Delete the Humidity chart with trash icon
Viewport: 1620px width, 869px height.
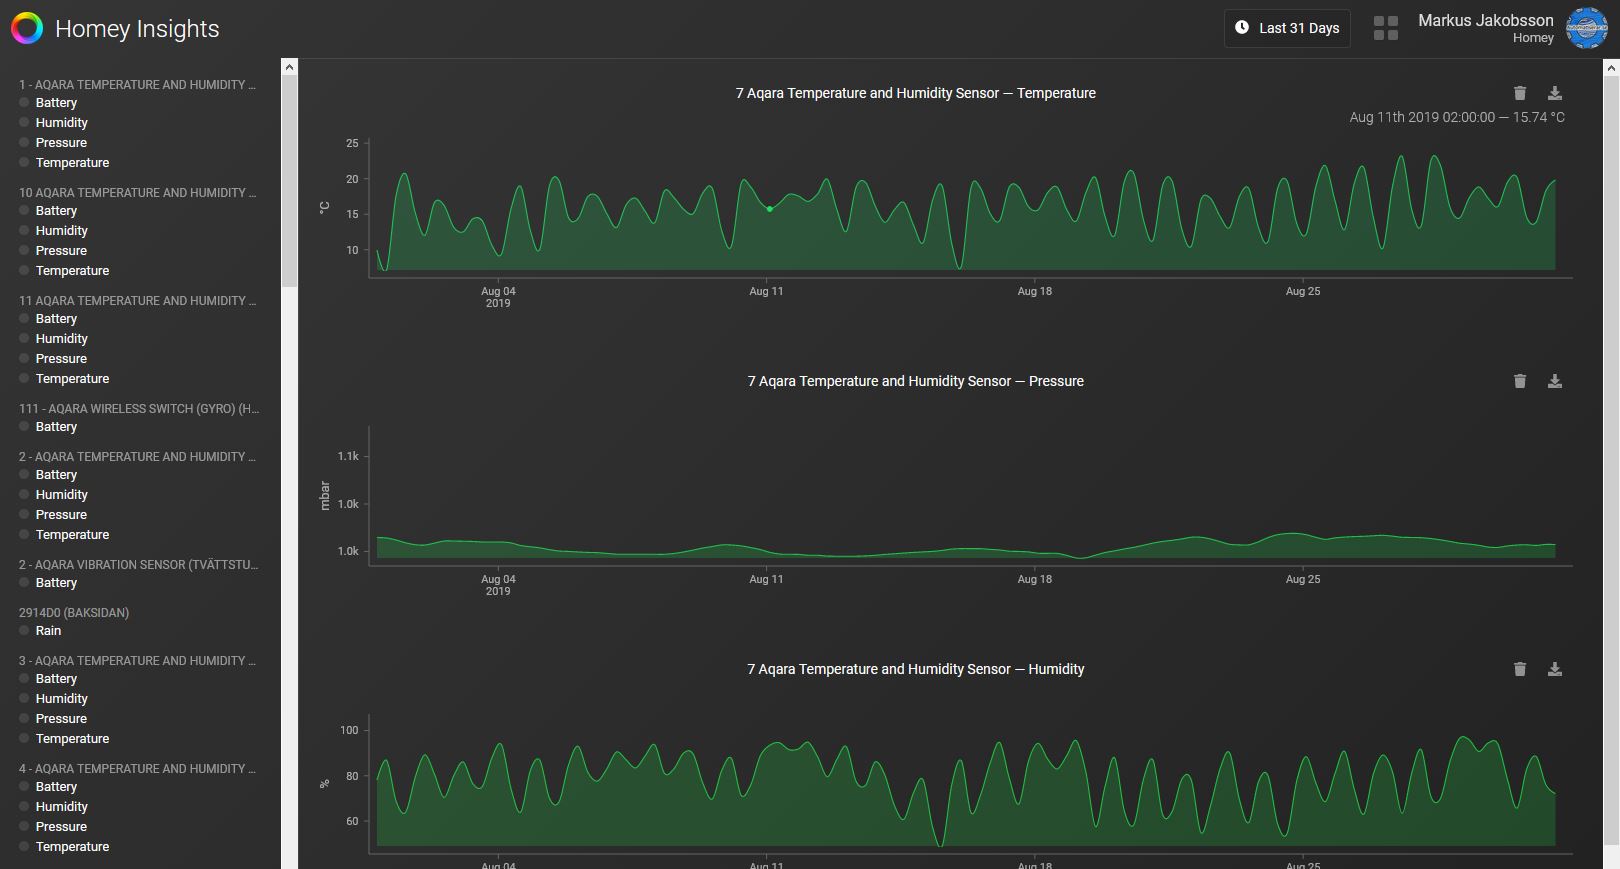(x=1520, y=669)
